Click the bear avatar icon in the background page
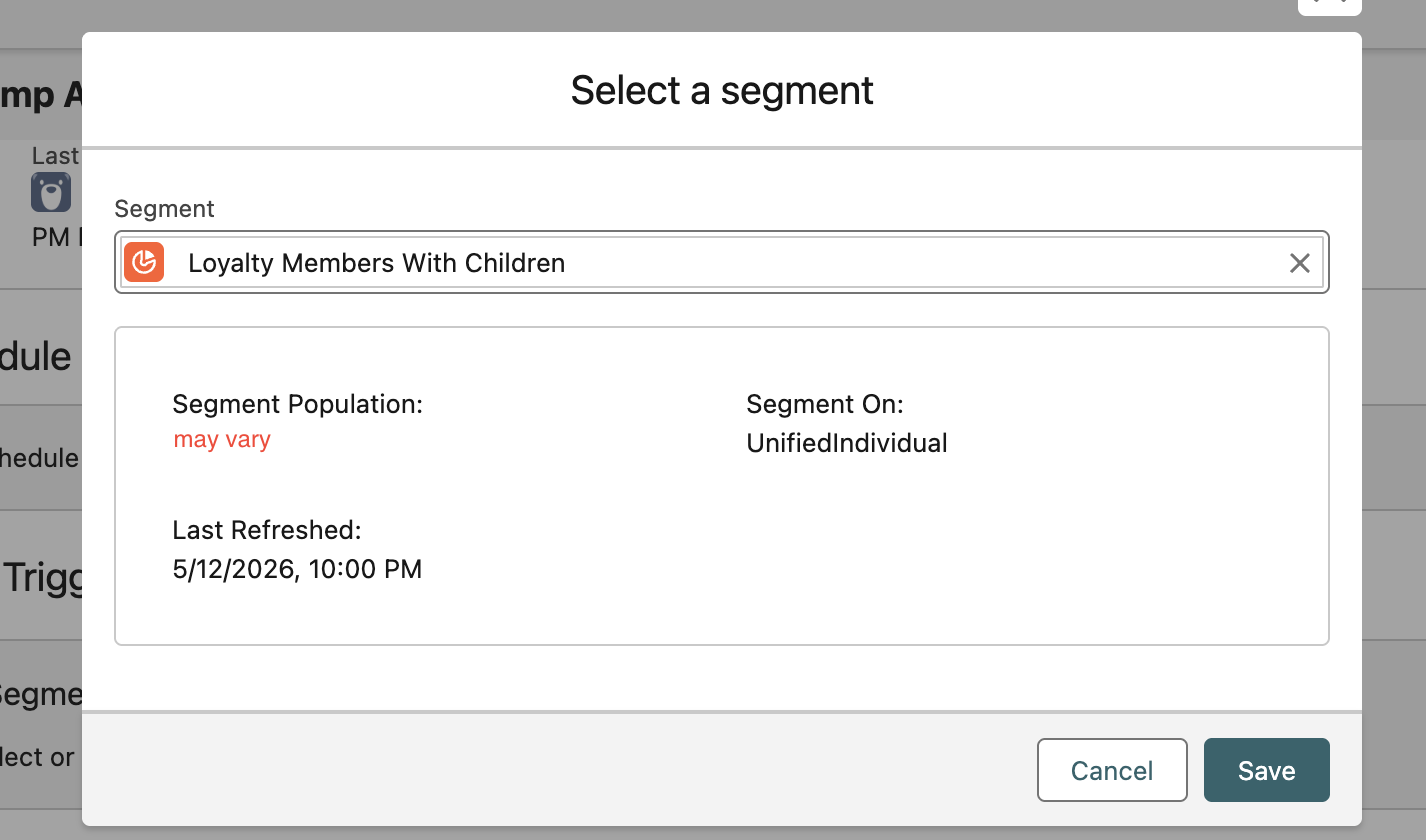This screenshot has width=1426, height=840. 50,192
